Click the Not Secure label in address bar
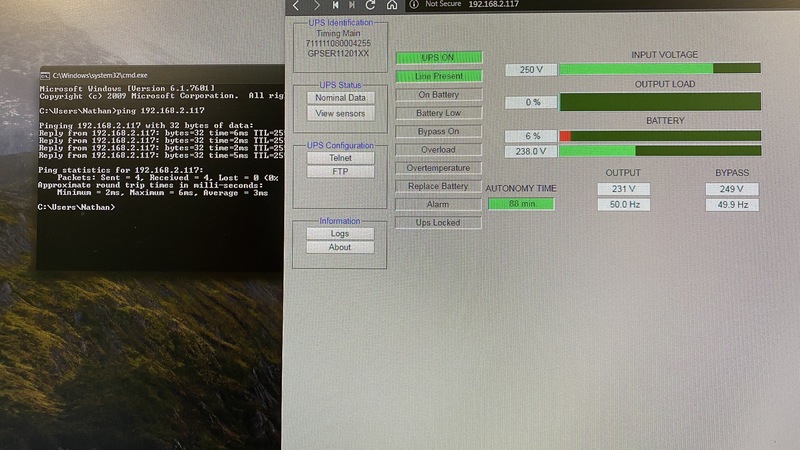Image resolution: width=800 pixels, height=450 pixels. coord(443,4)
